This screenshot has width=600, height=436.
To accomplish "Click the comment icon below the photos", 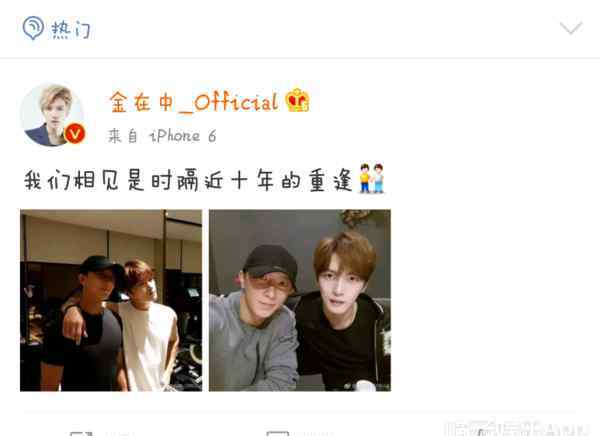I will point(278,433).
